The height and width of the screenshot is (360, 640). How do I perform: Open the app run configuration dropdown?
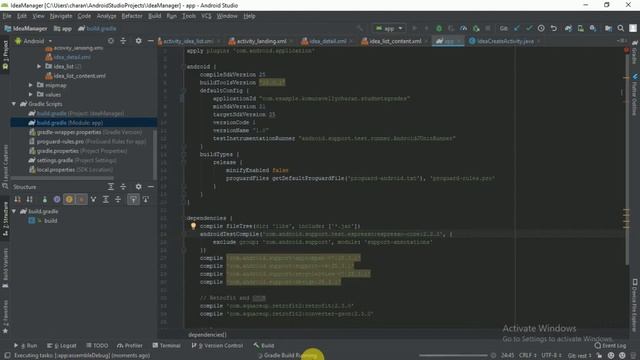pyautogui.click(x=389, y=28)
